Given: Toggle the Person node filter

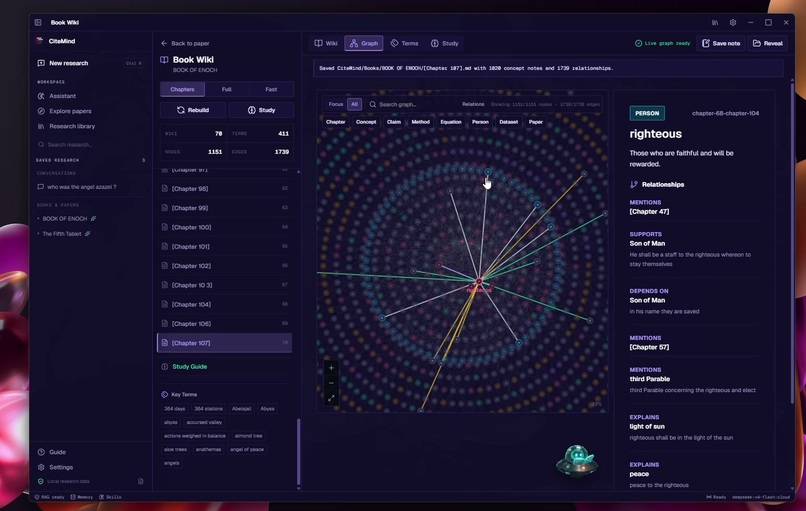Looking at the screenshot, I should 480,122.
